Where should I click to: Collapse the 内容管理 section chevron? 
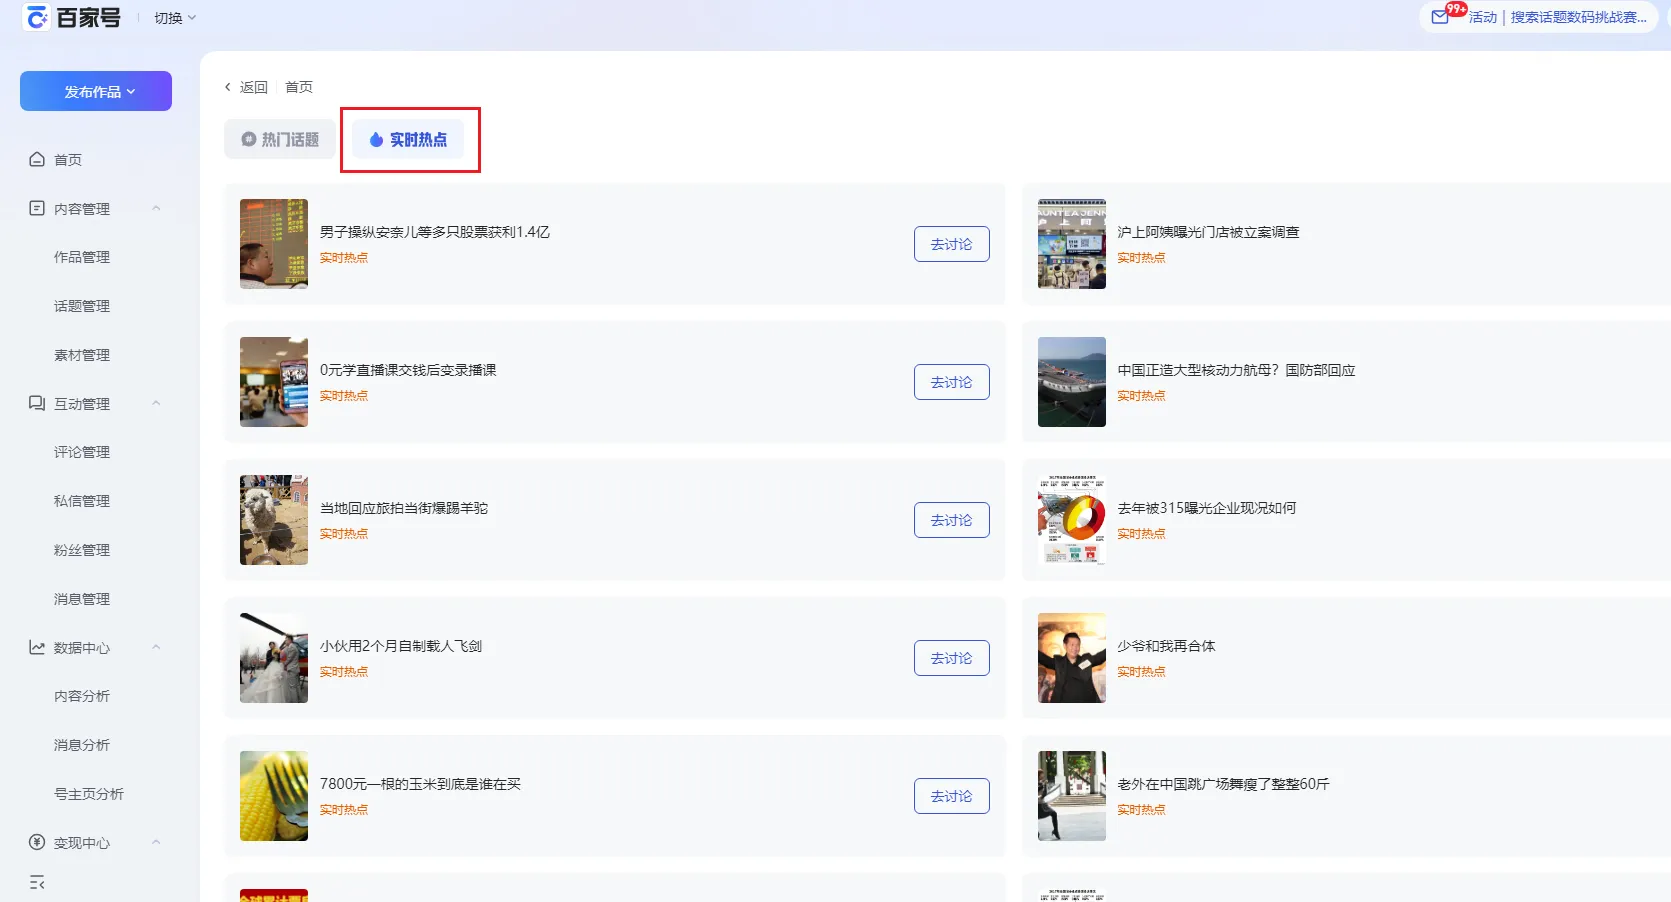click(x=156, y=208)
